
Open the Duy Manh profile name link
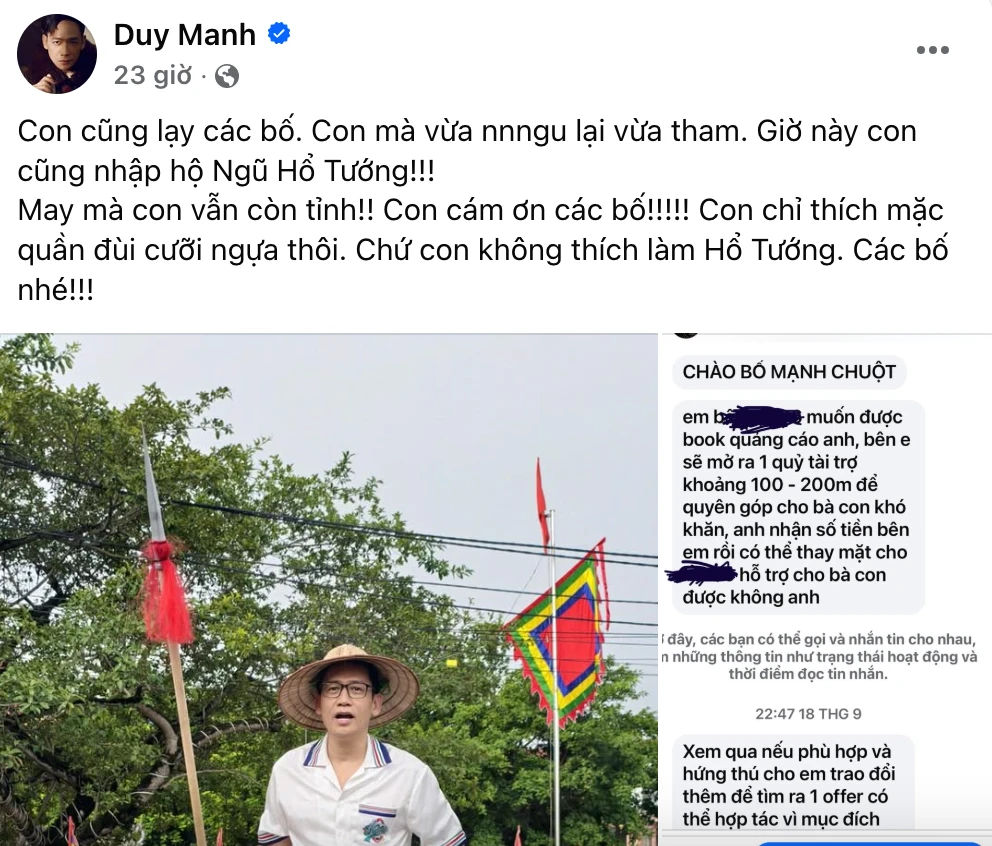point(184,34)
